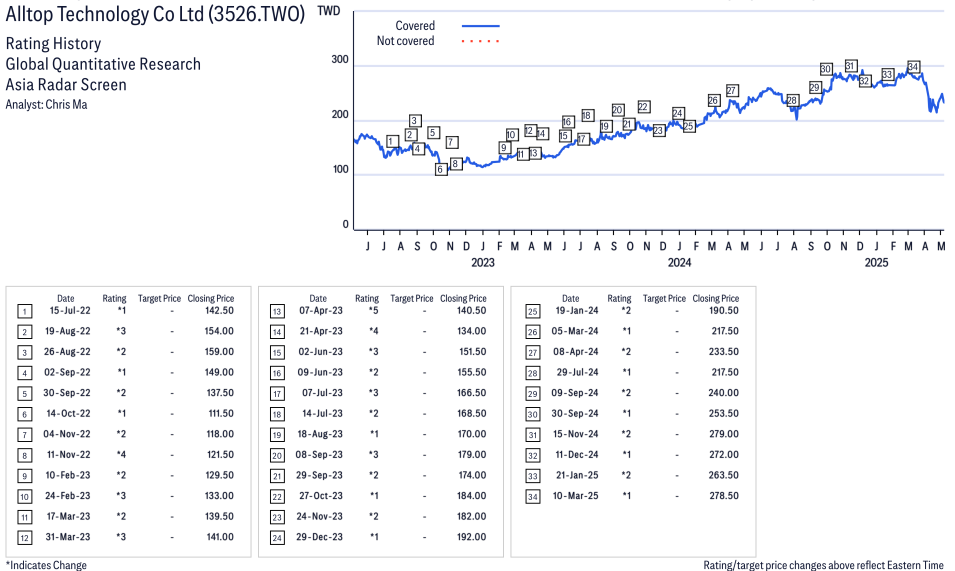Click the date 27-Oct-23
Image resolution: width=955 pixels, height=571 pixels.
pos(321,496)
